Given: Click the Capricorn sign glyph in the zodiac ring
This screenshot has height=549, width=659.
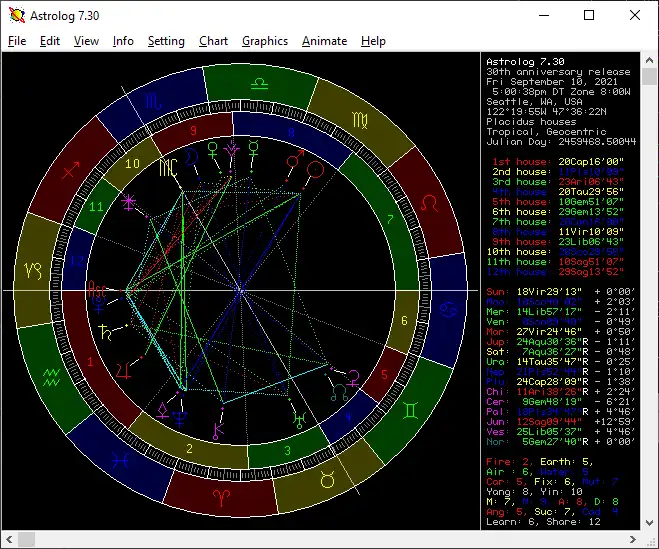Looking at the screenshot, I should [33, 271].
